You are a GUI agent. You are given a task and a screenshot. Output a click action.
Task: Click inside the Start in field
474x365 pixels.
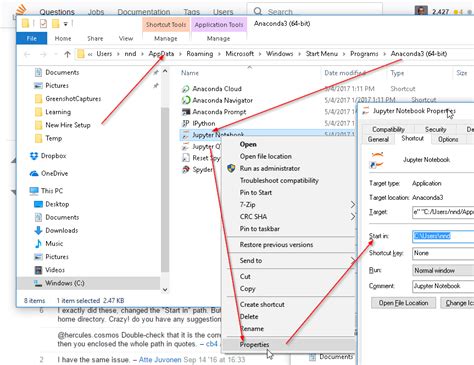(x=443, y=236)
